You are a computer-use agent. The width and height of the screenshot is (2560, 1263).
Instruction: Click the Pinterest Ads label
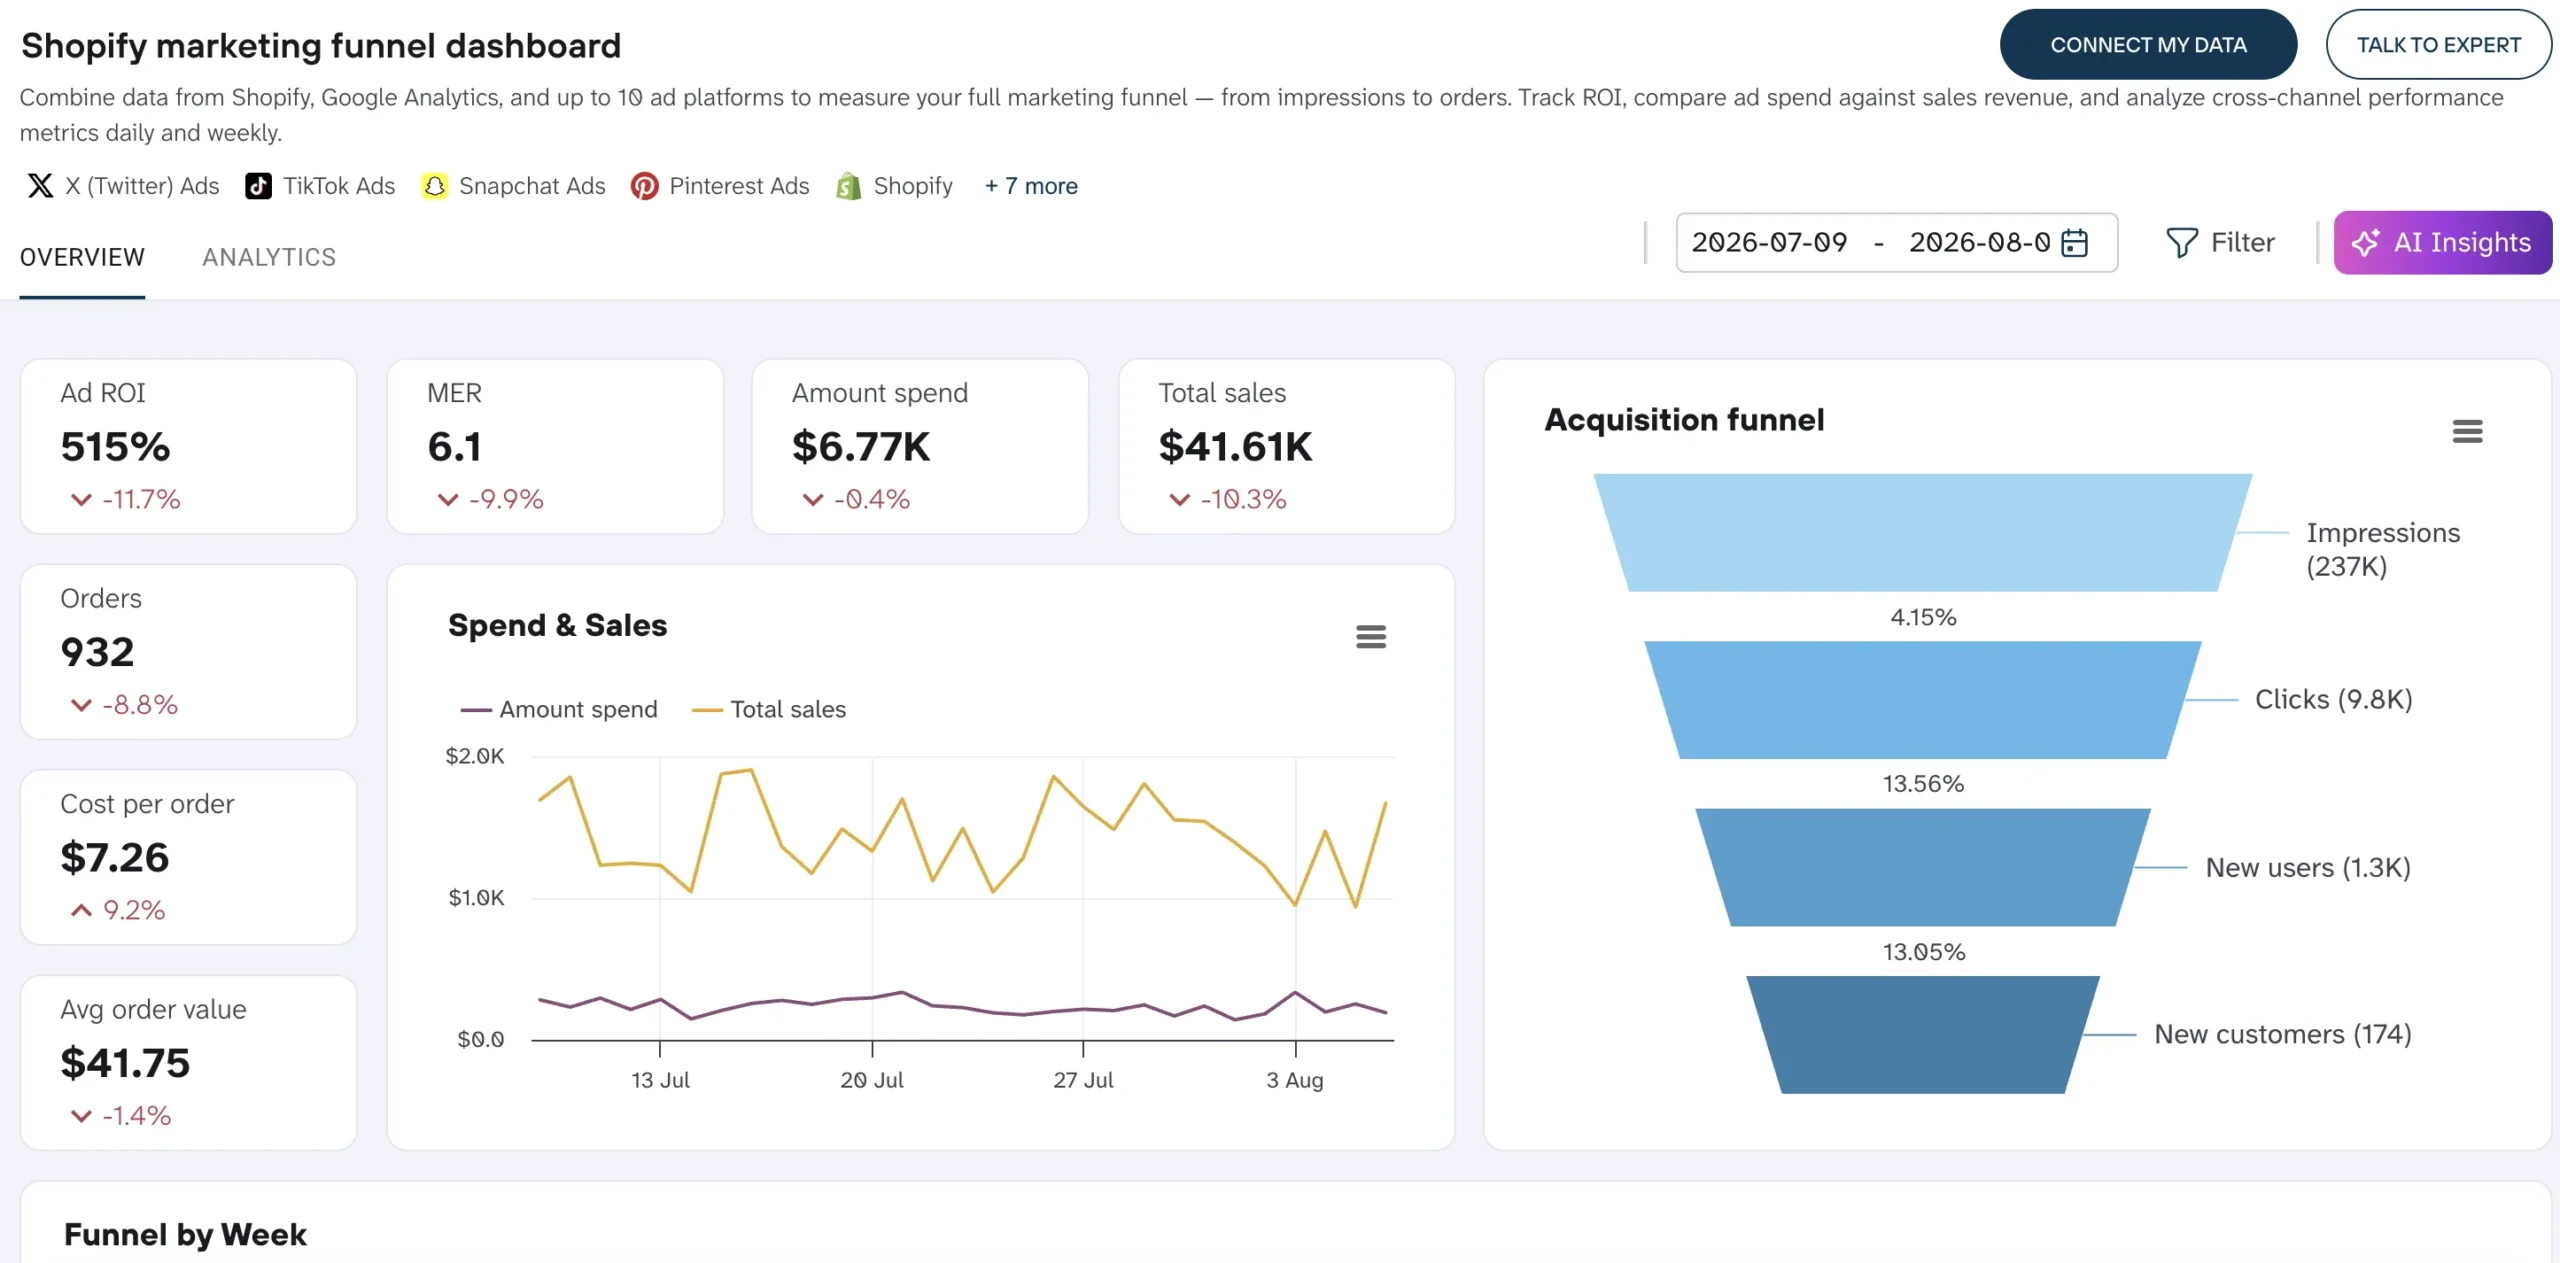point(739,186)
